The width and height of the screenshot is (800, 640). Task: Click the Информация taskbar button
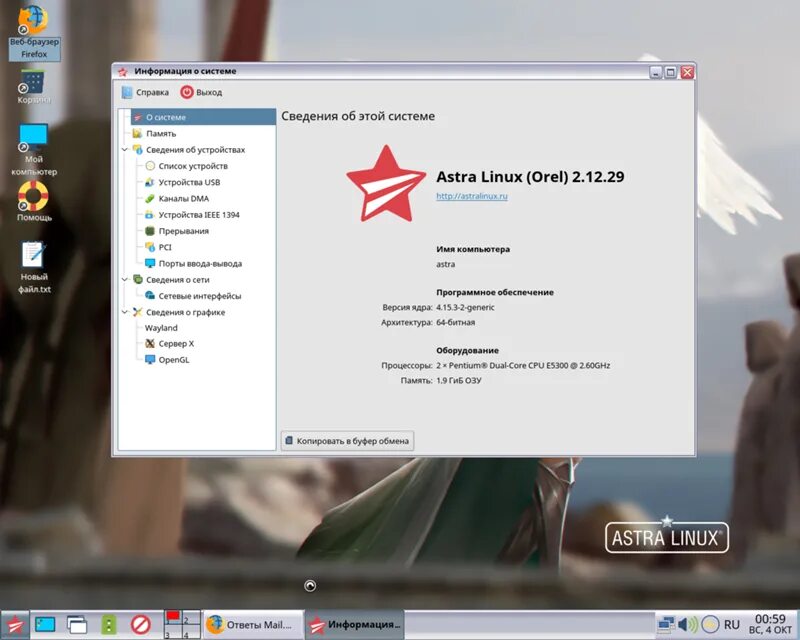click(x=355, y=625)
